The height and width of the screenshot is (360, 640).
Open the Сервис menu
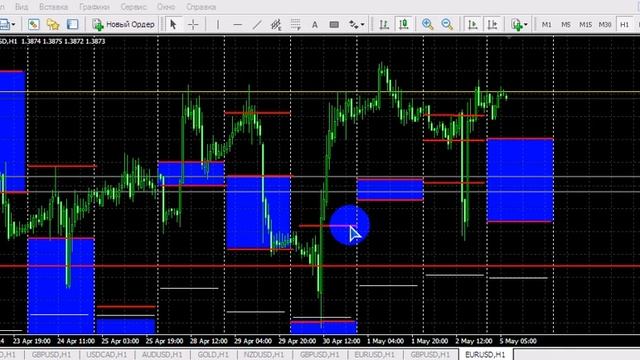(133, 7)
